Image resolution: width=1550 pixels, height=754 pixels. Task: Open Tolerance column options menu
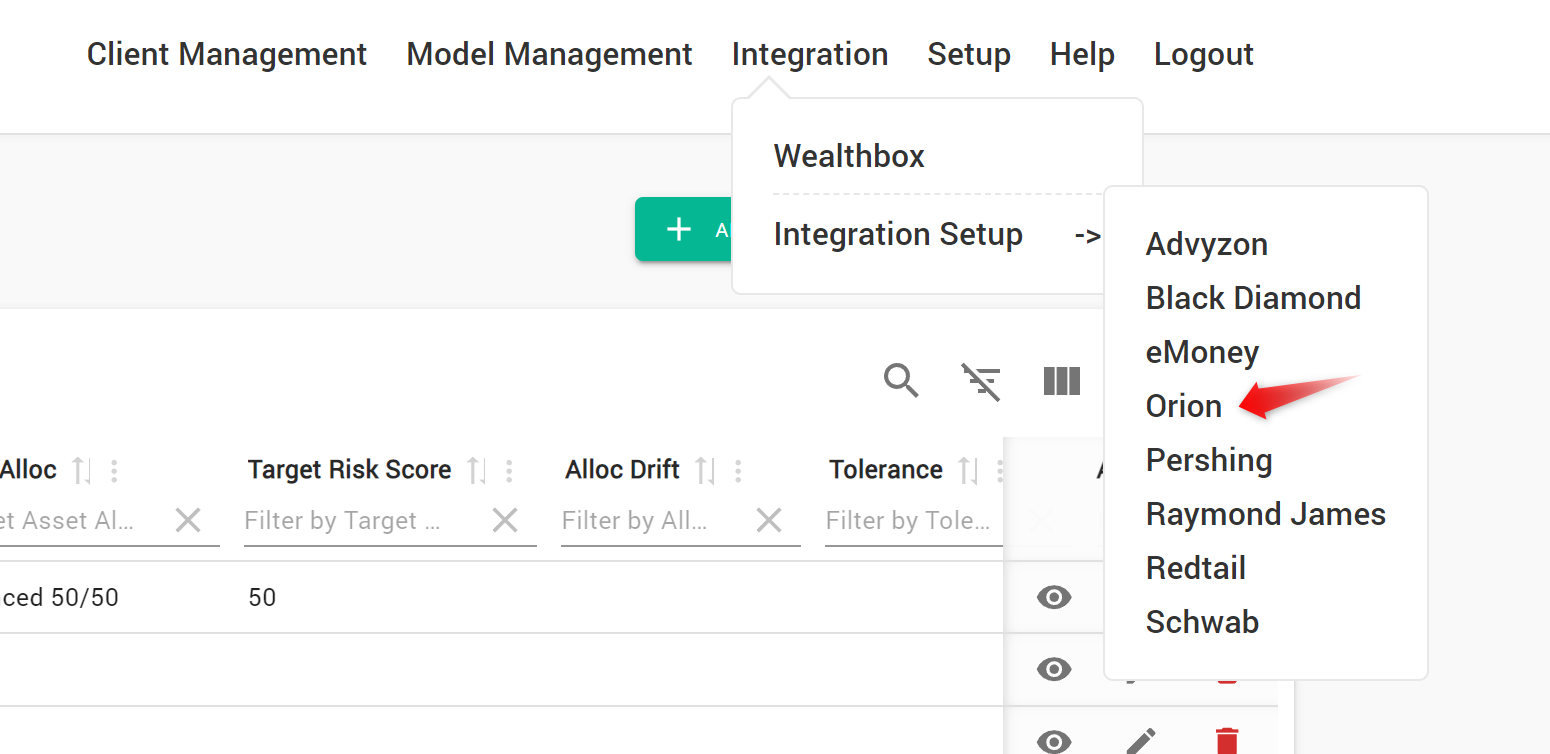[x=1000, y=470]
